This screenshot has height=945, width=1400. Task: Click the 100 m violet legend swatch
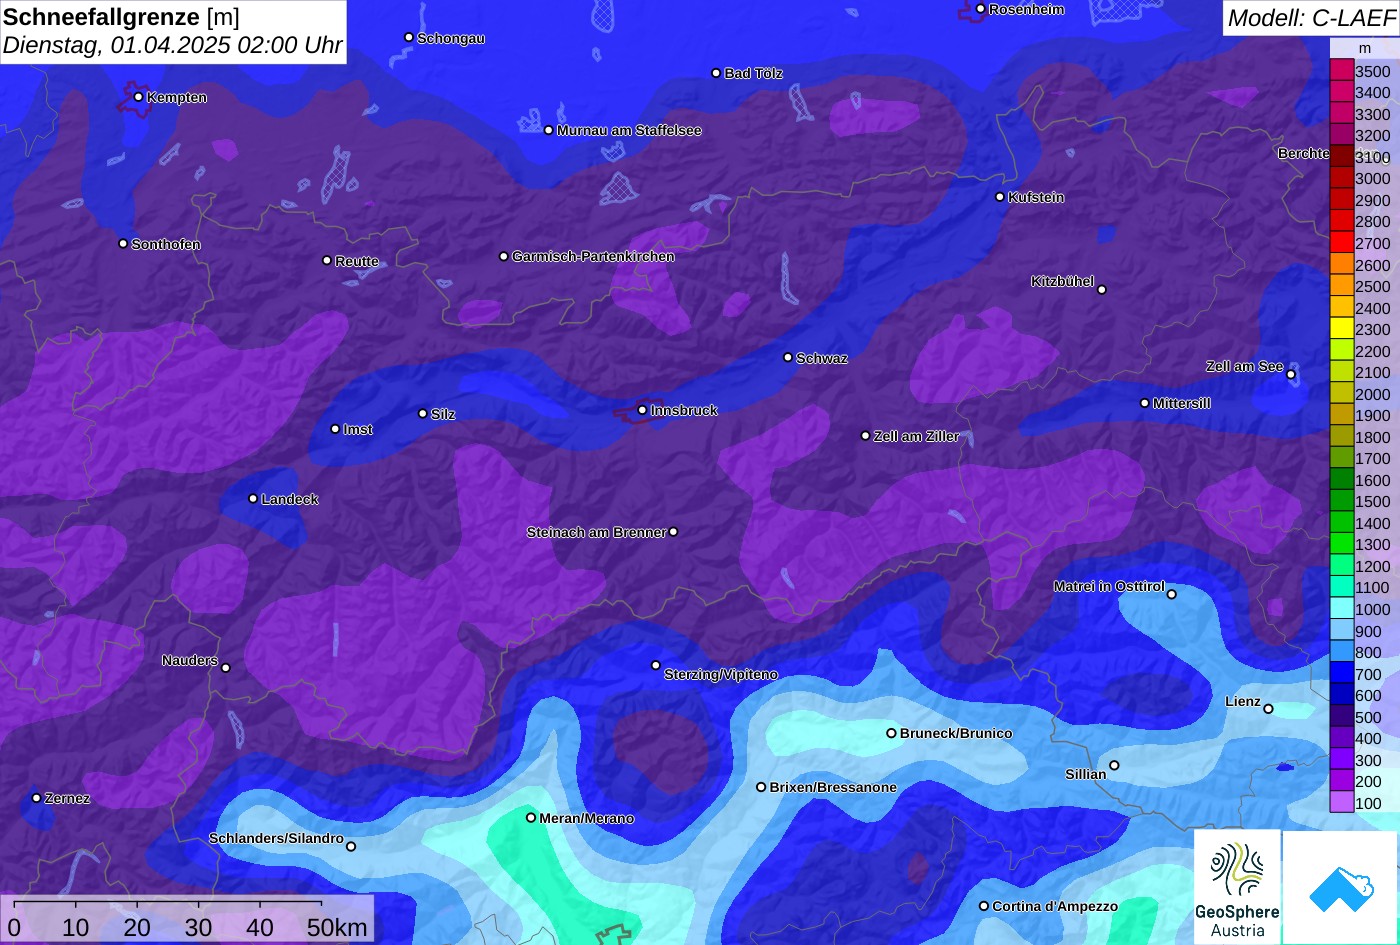tap(1342, 803)
